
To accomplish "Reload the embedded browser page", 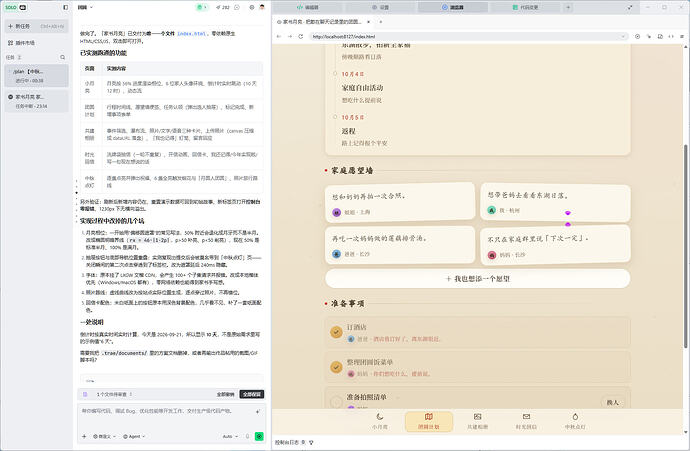I will click(x=301, y=37).
